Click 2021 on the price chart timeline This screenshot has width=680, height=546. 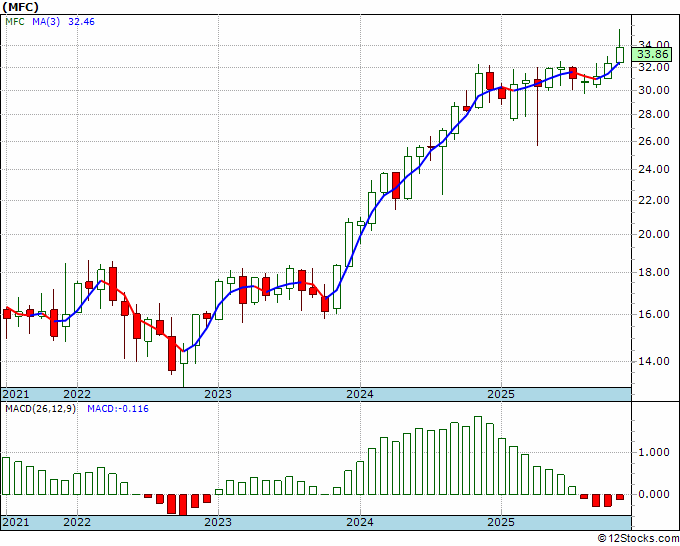(x=16, y=394)
